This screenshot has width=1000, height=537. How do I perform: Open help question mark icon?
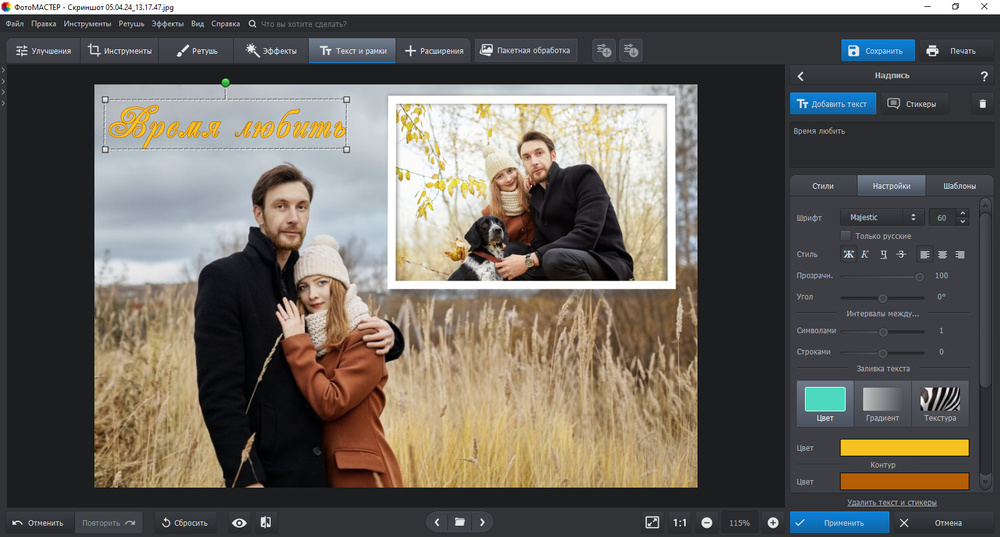[984, 76]
